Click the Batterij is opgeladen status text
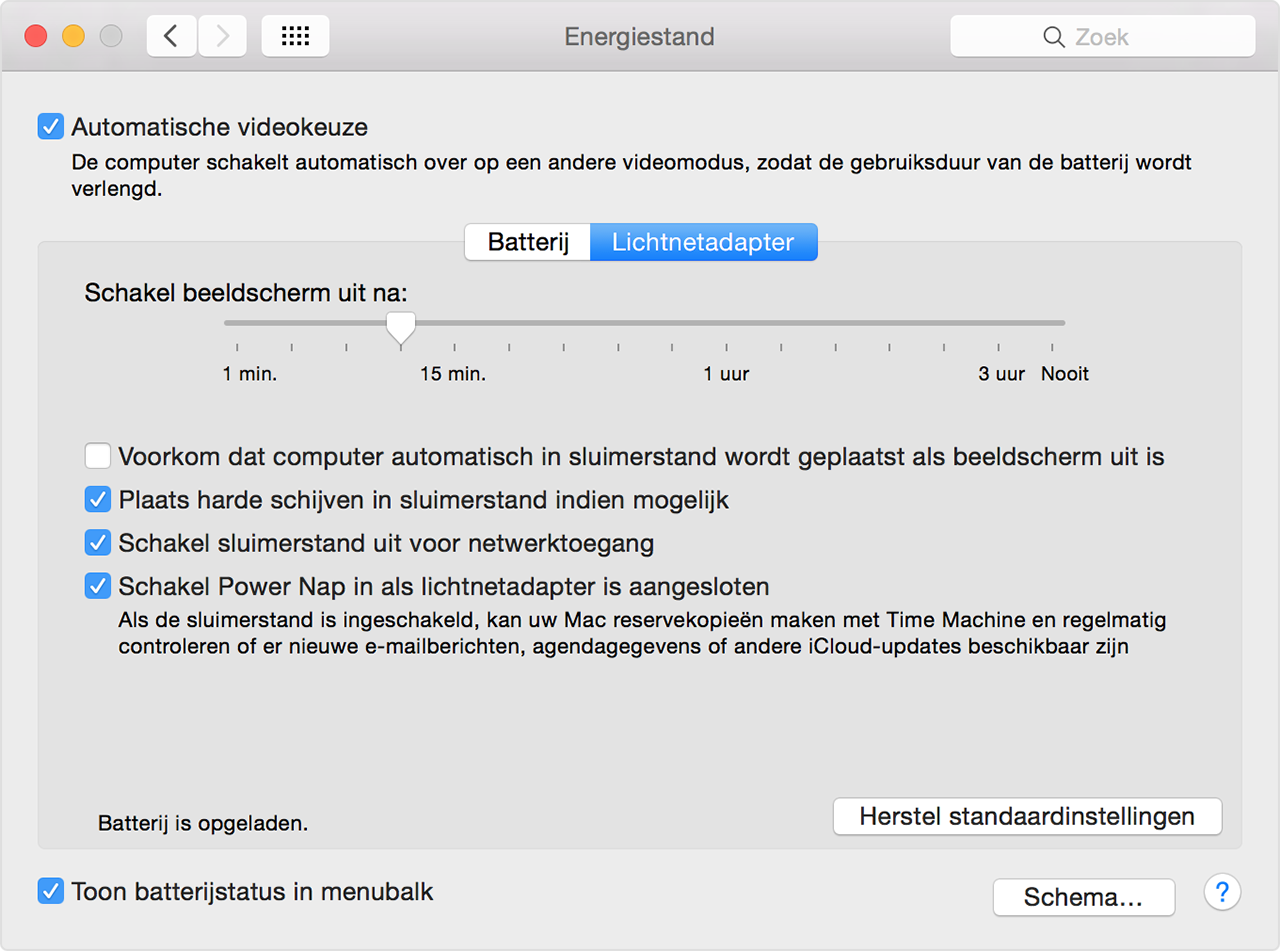The image size is (1280, 952). pos(203,824)
